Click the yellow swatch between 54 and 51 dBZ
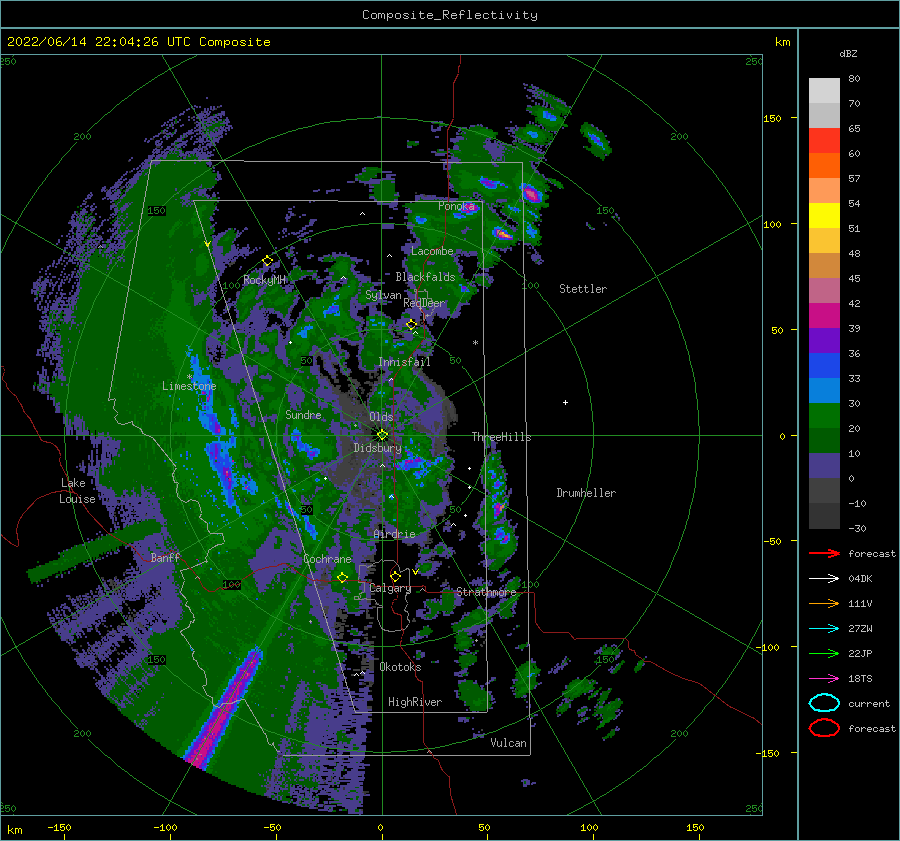The width and height of the screenshot is (900, 841). pyautogui.click(x=824, y=216)
